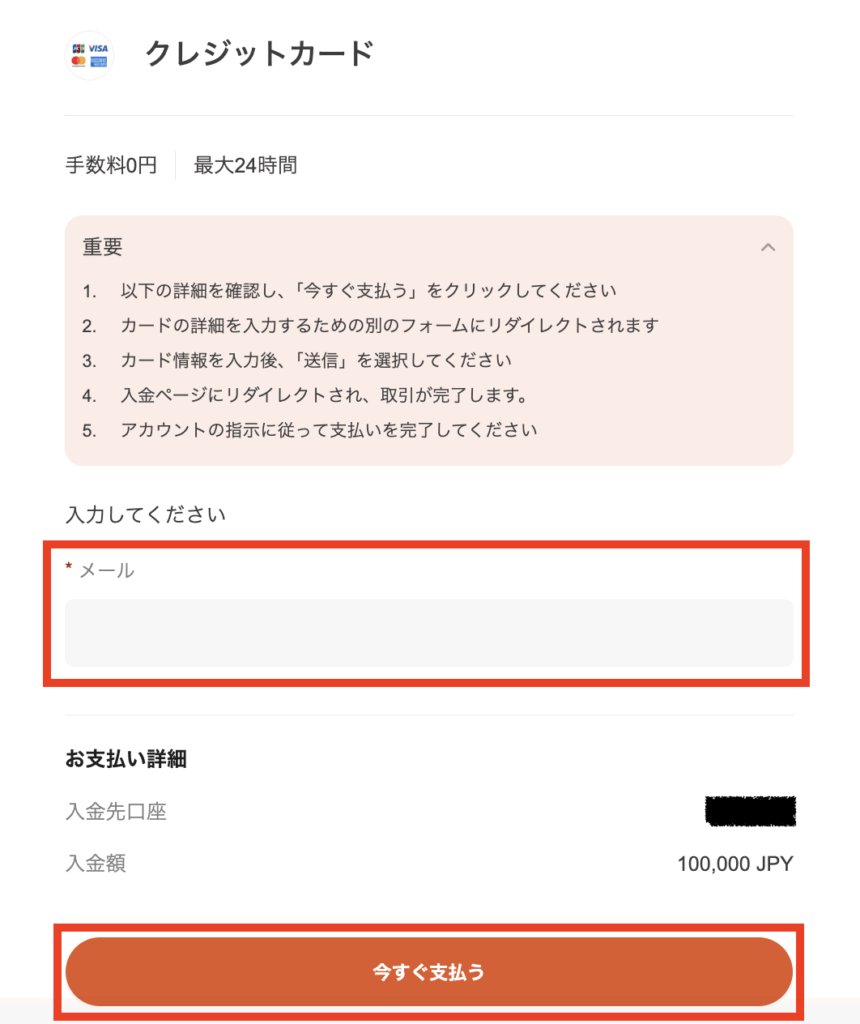Click instruction step 4 about 入金ページ
This screenshot has width=860, height=1024.
coord(305,395)
